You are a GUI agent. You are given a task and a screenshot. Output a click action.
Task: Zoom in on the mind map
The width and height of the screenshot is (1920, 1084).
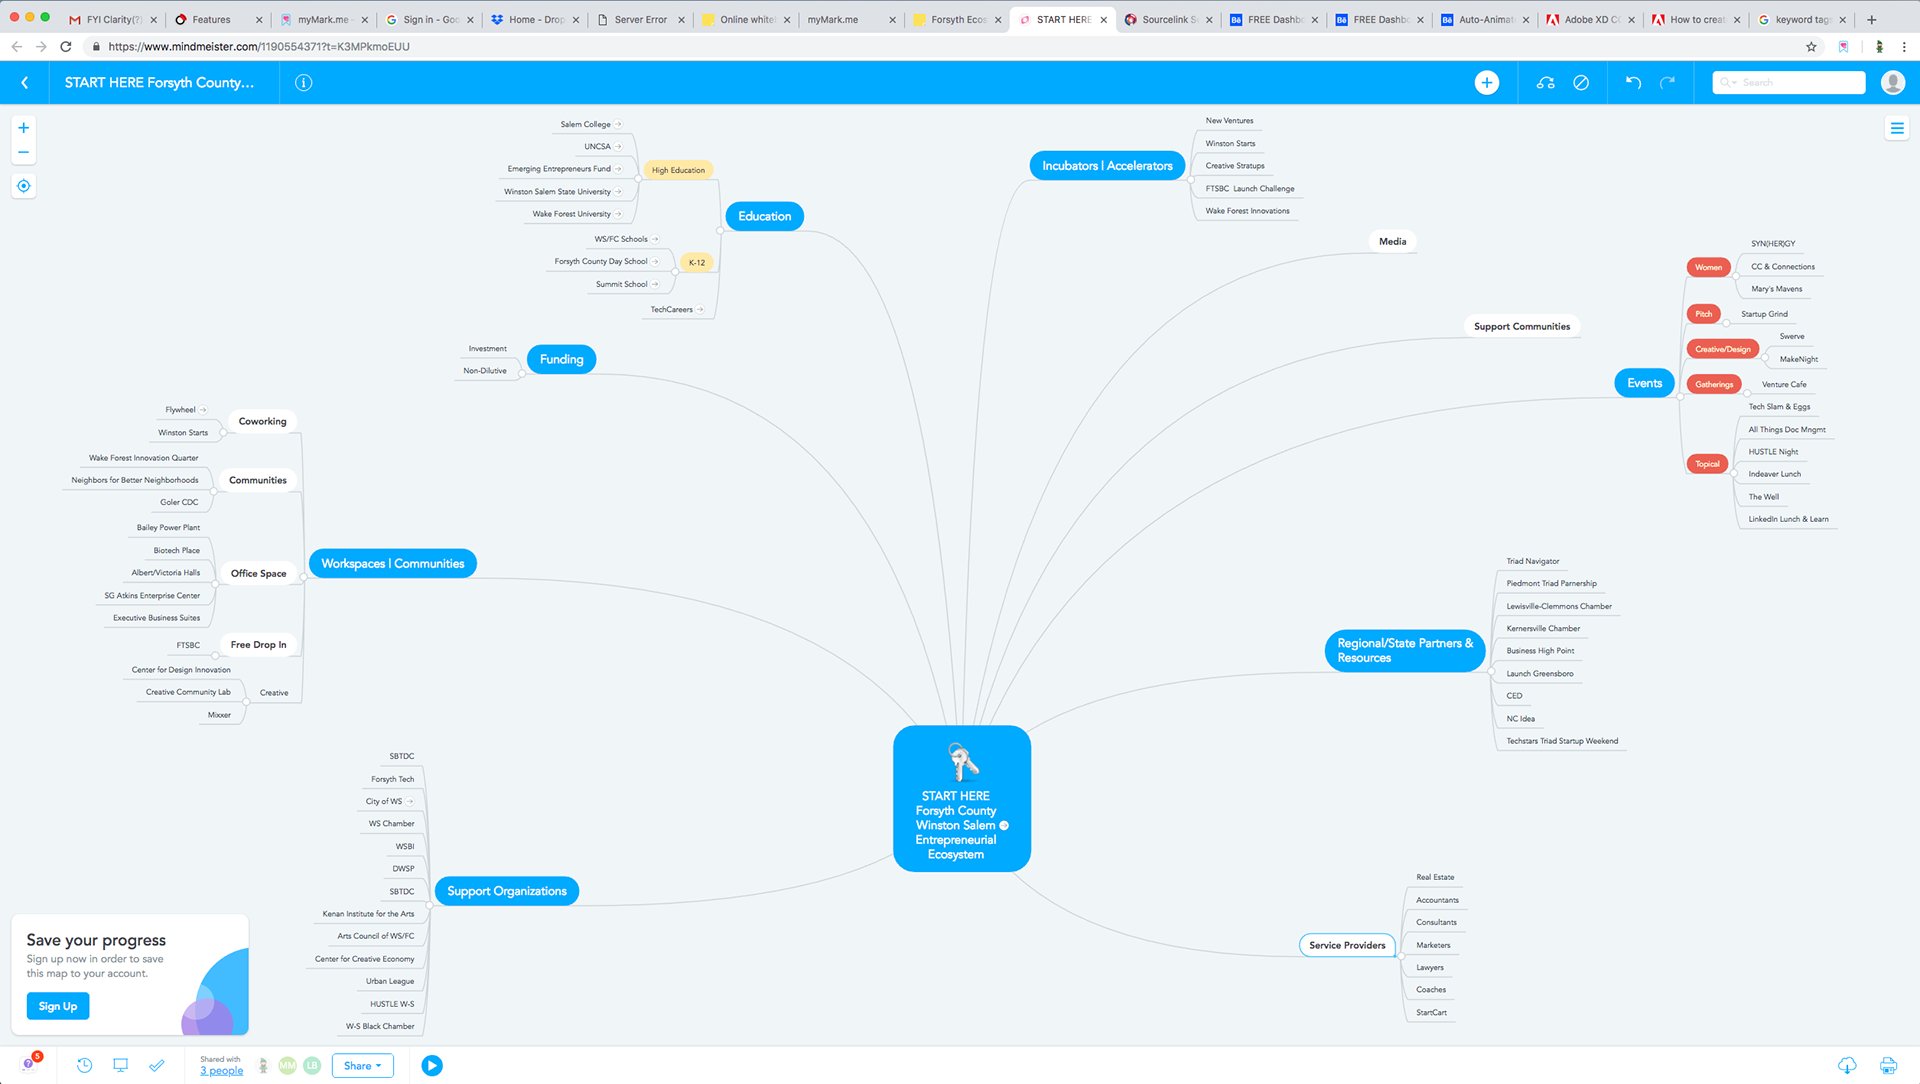(x=23, y=128)
